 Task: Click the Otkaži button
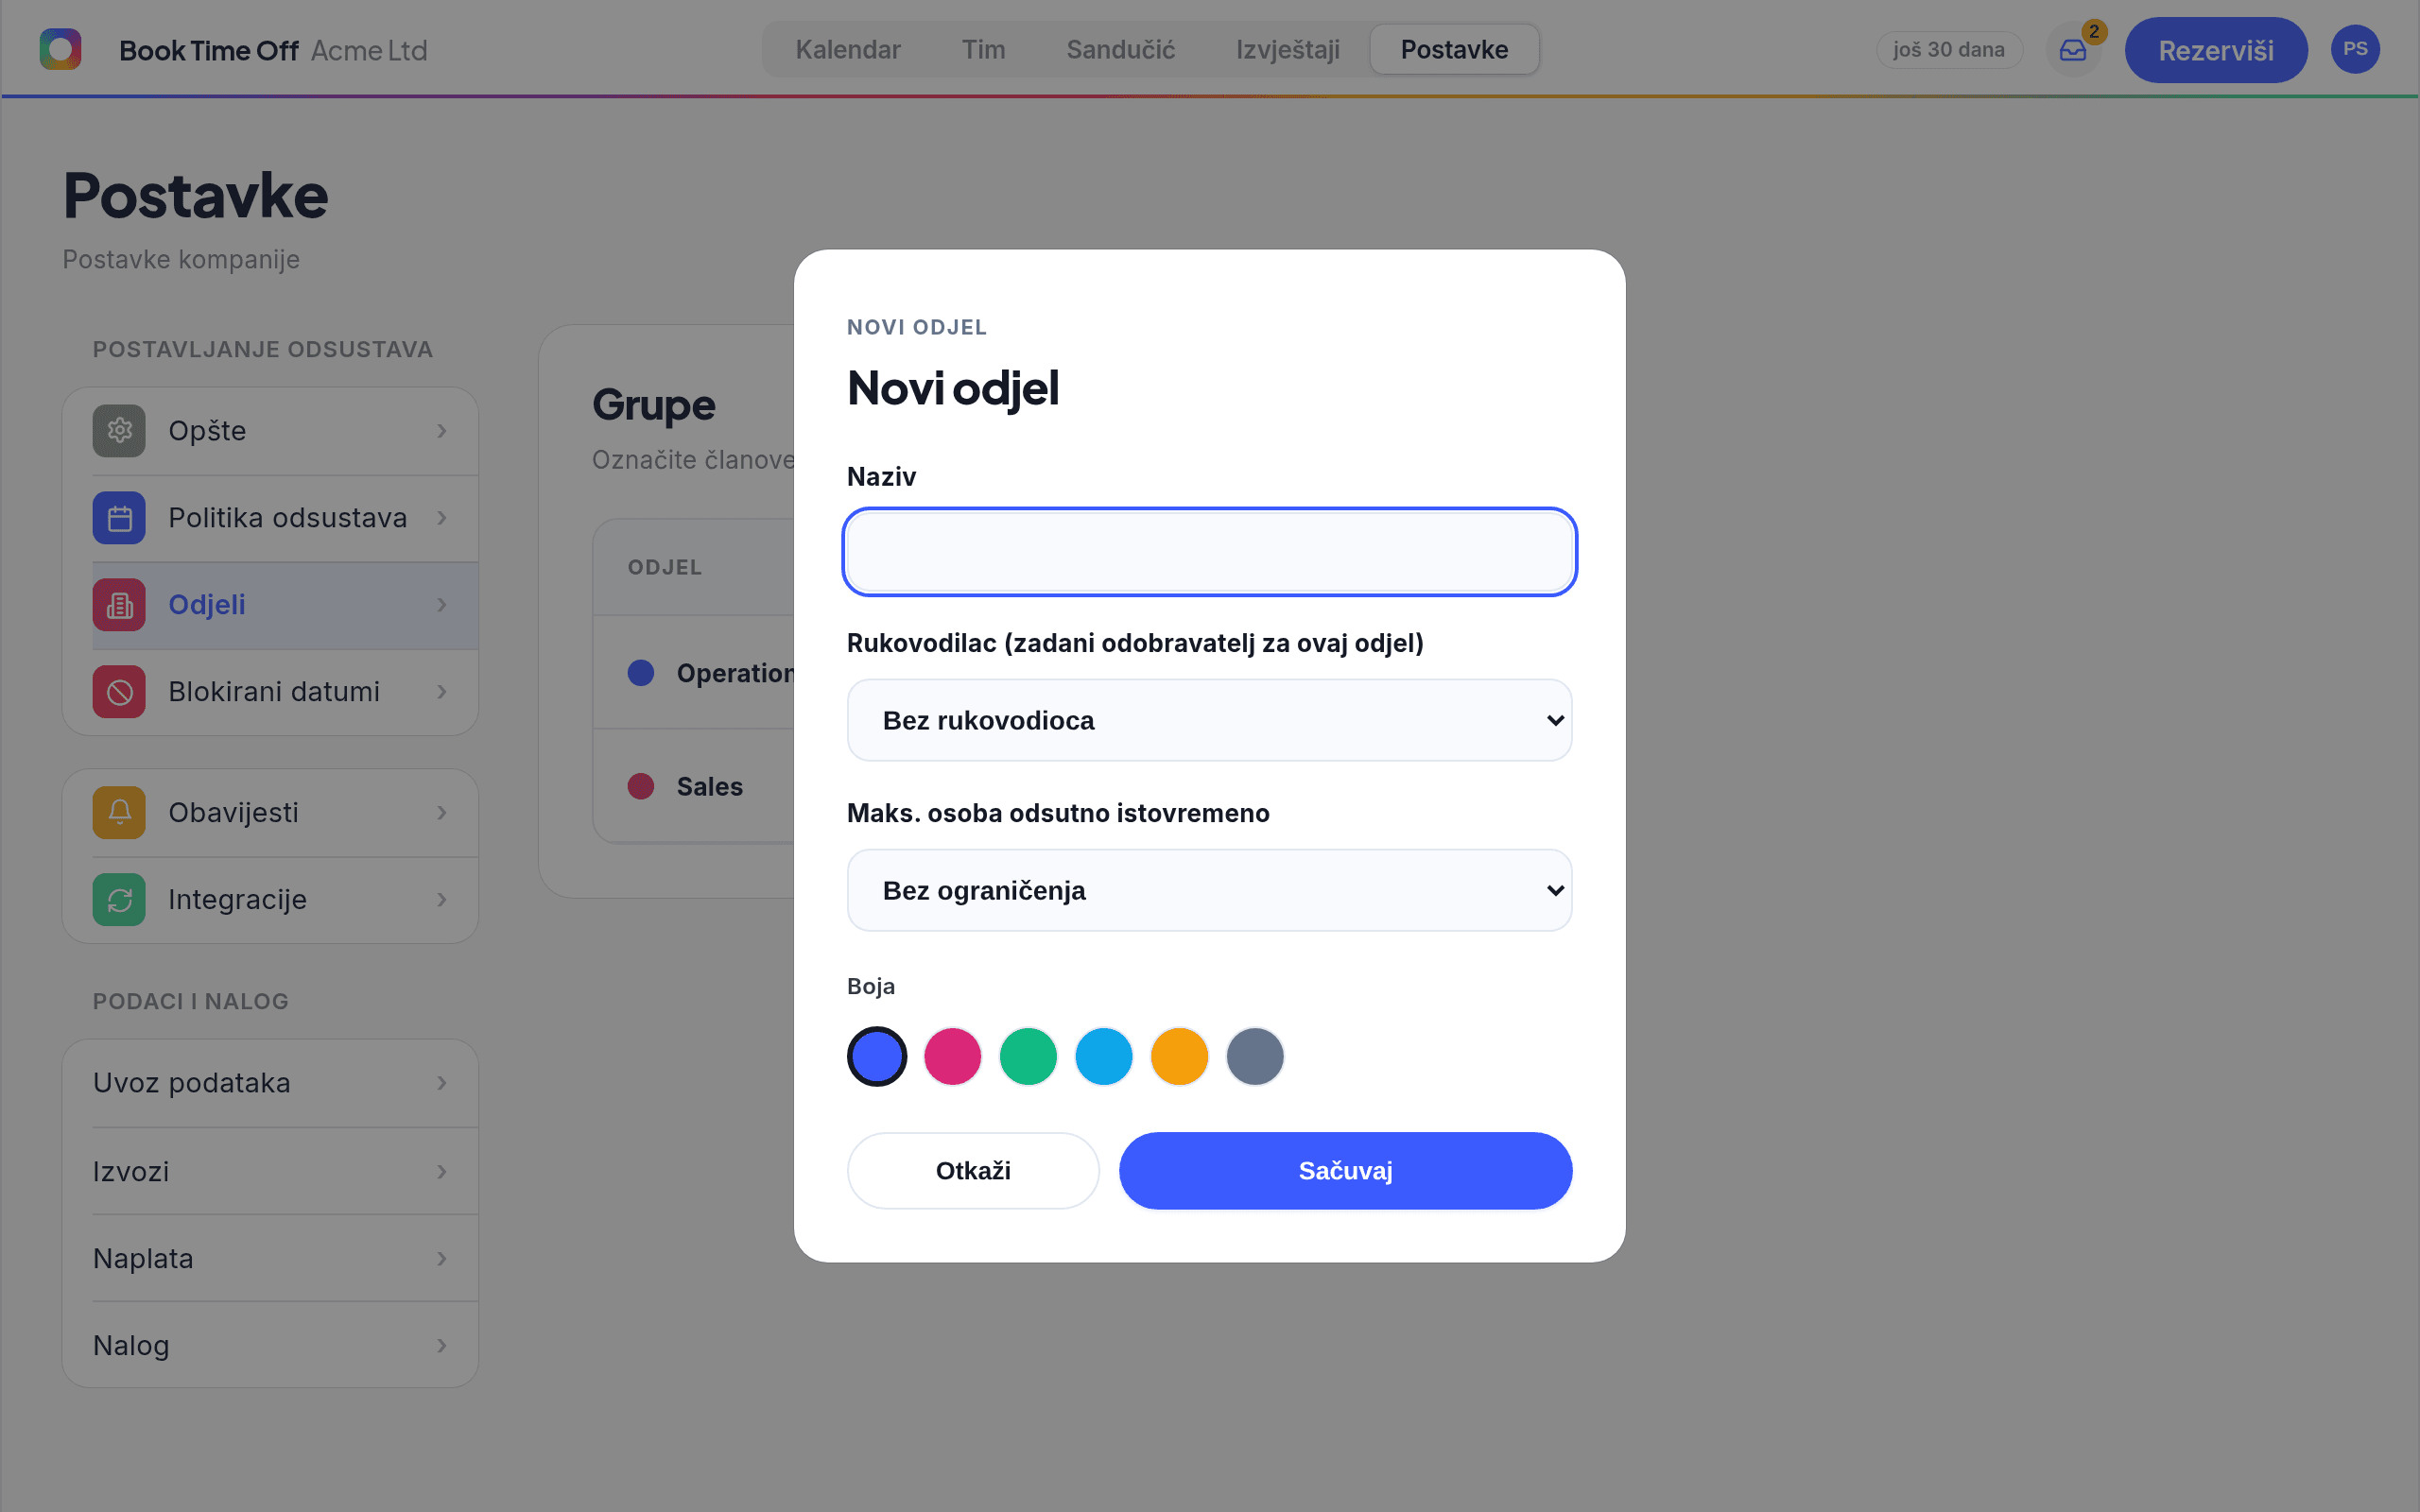[x=973, y=1171]
